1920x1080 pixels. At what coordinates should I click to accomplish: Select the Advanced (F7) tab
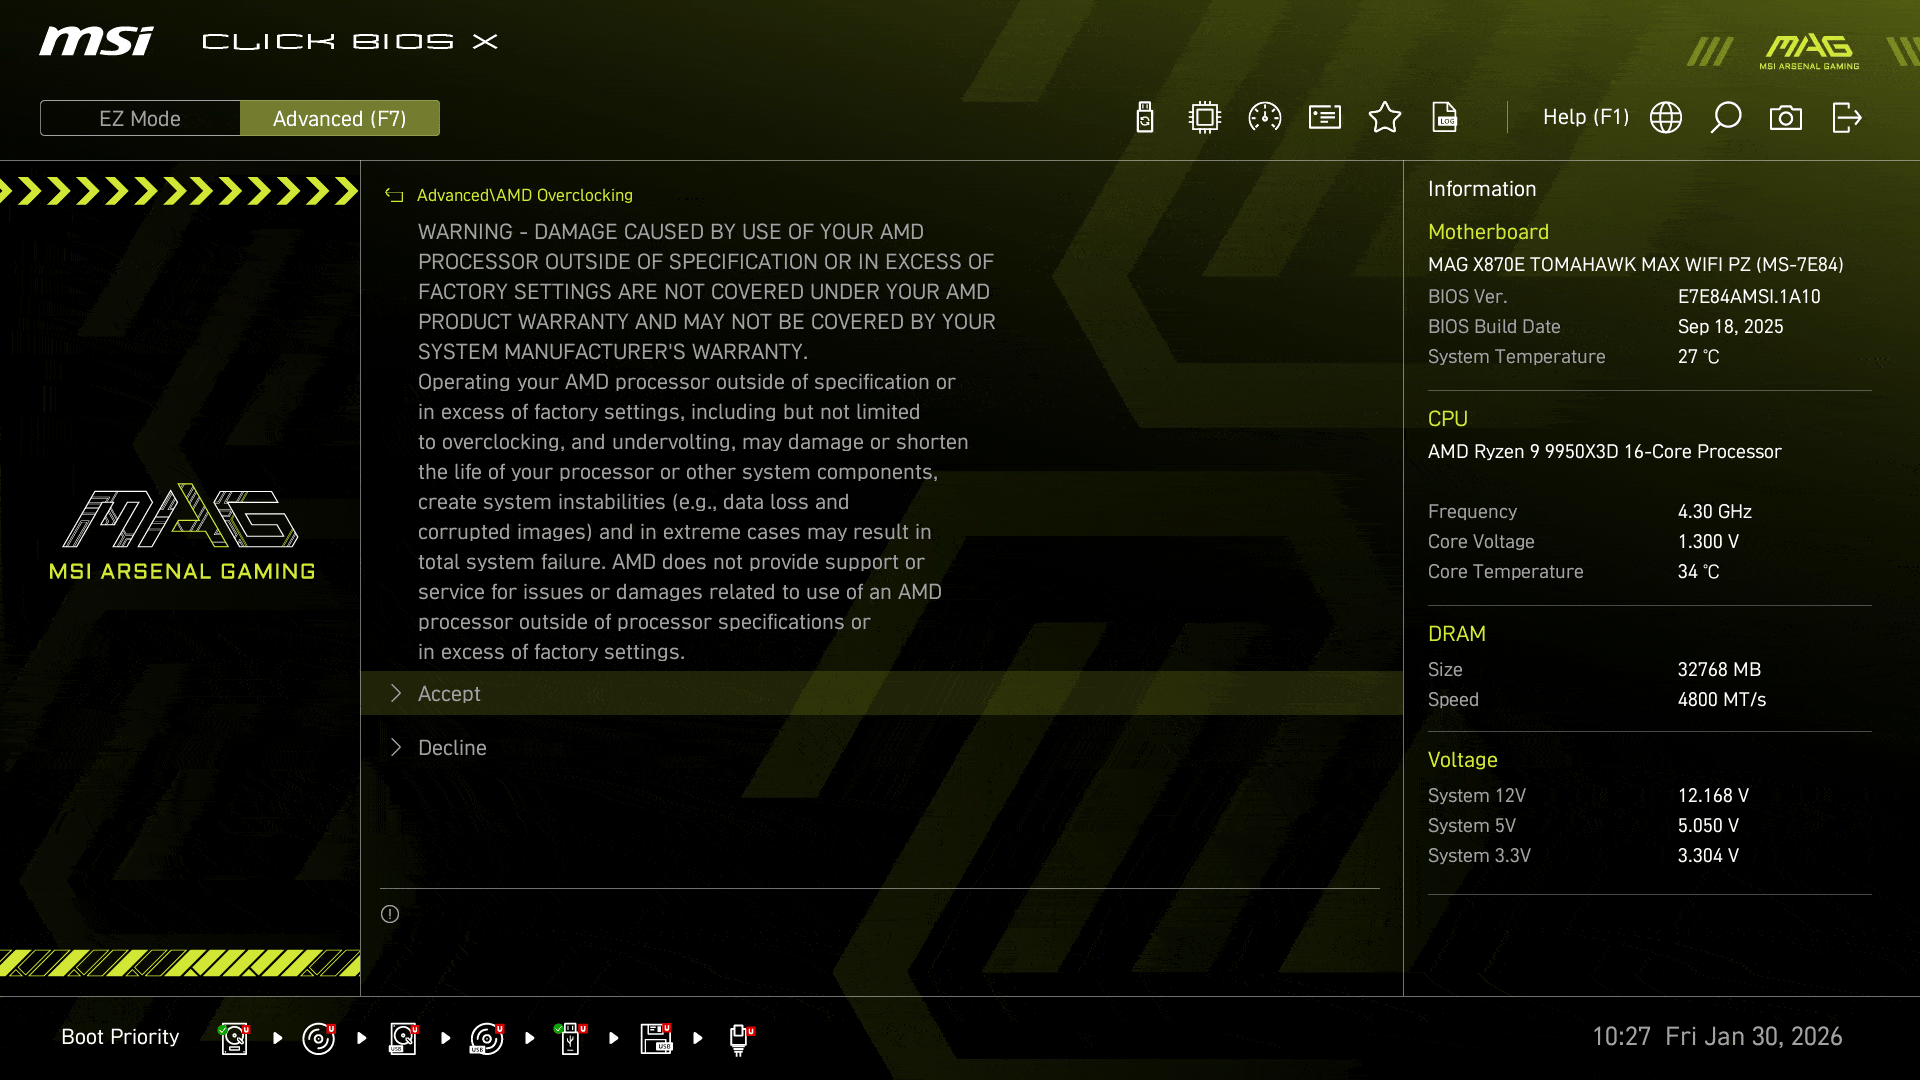340,119
